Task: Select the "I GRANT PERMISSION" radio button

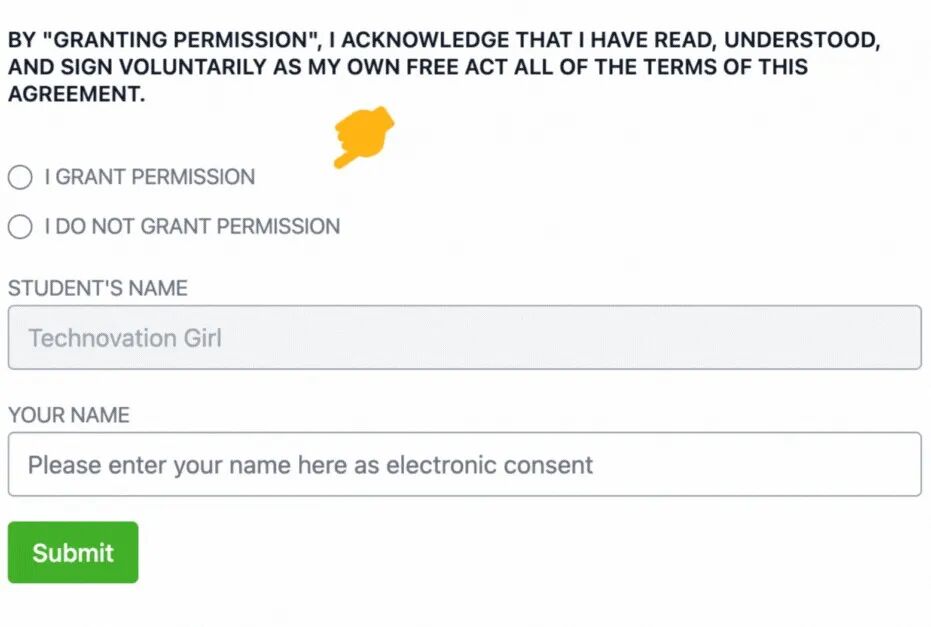Action: (x=20, y=178)
